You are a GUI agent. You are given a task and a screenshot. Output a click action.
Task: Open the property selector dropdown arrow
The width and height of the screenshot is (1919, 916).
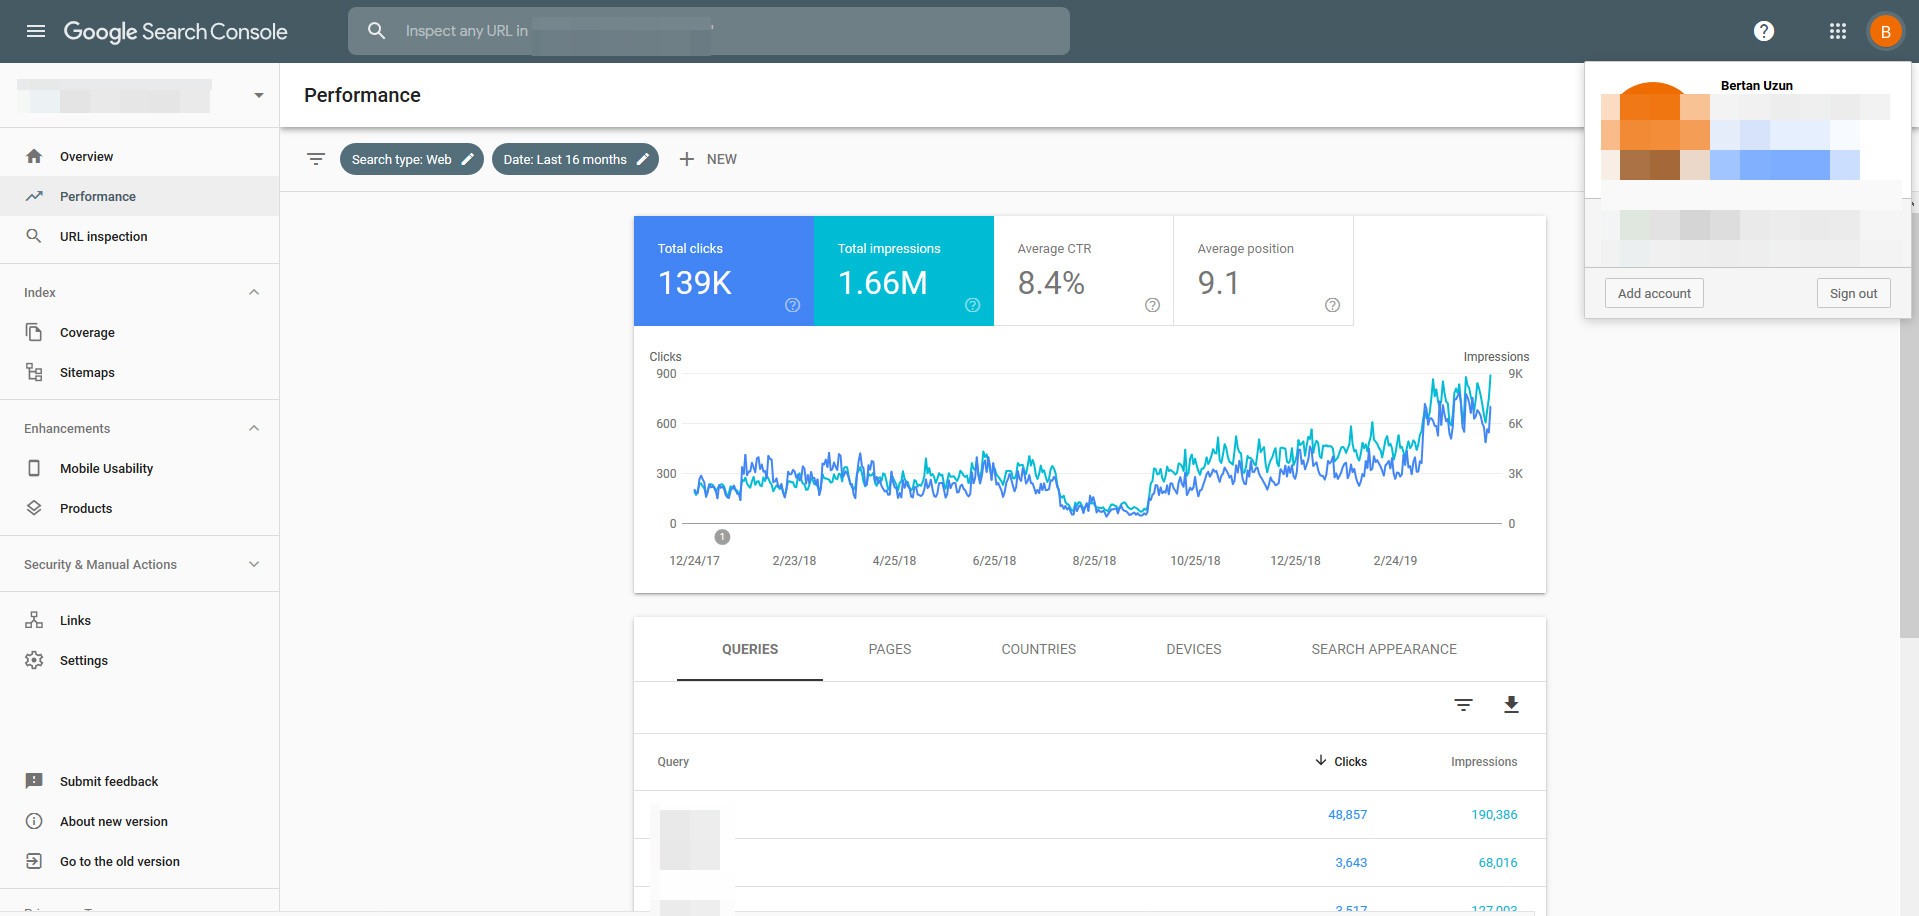(x=258, y=95)
